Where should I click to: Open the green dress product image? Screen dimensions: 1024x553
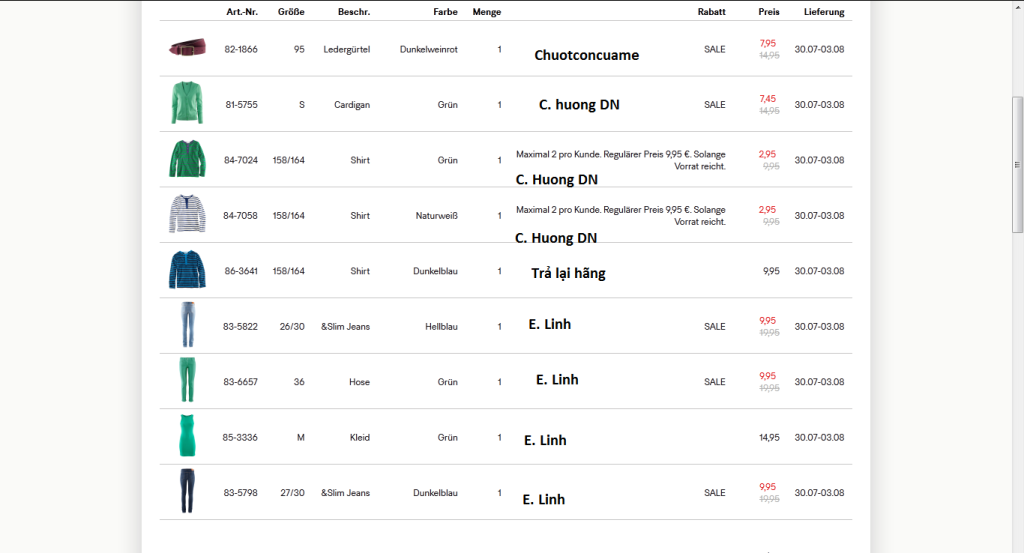click(x=187, y=436)
